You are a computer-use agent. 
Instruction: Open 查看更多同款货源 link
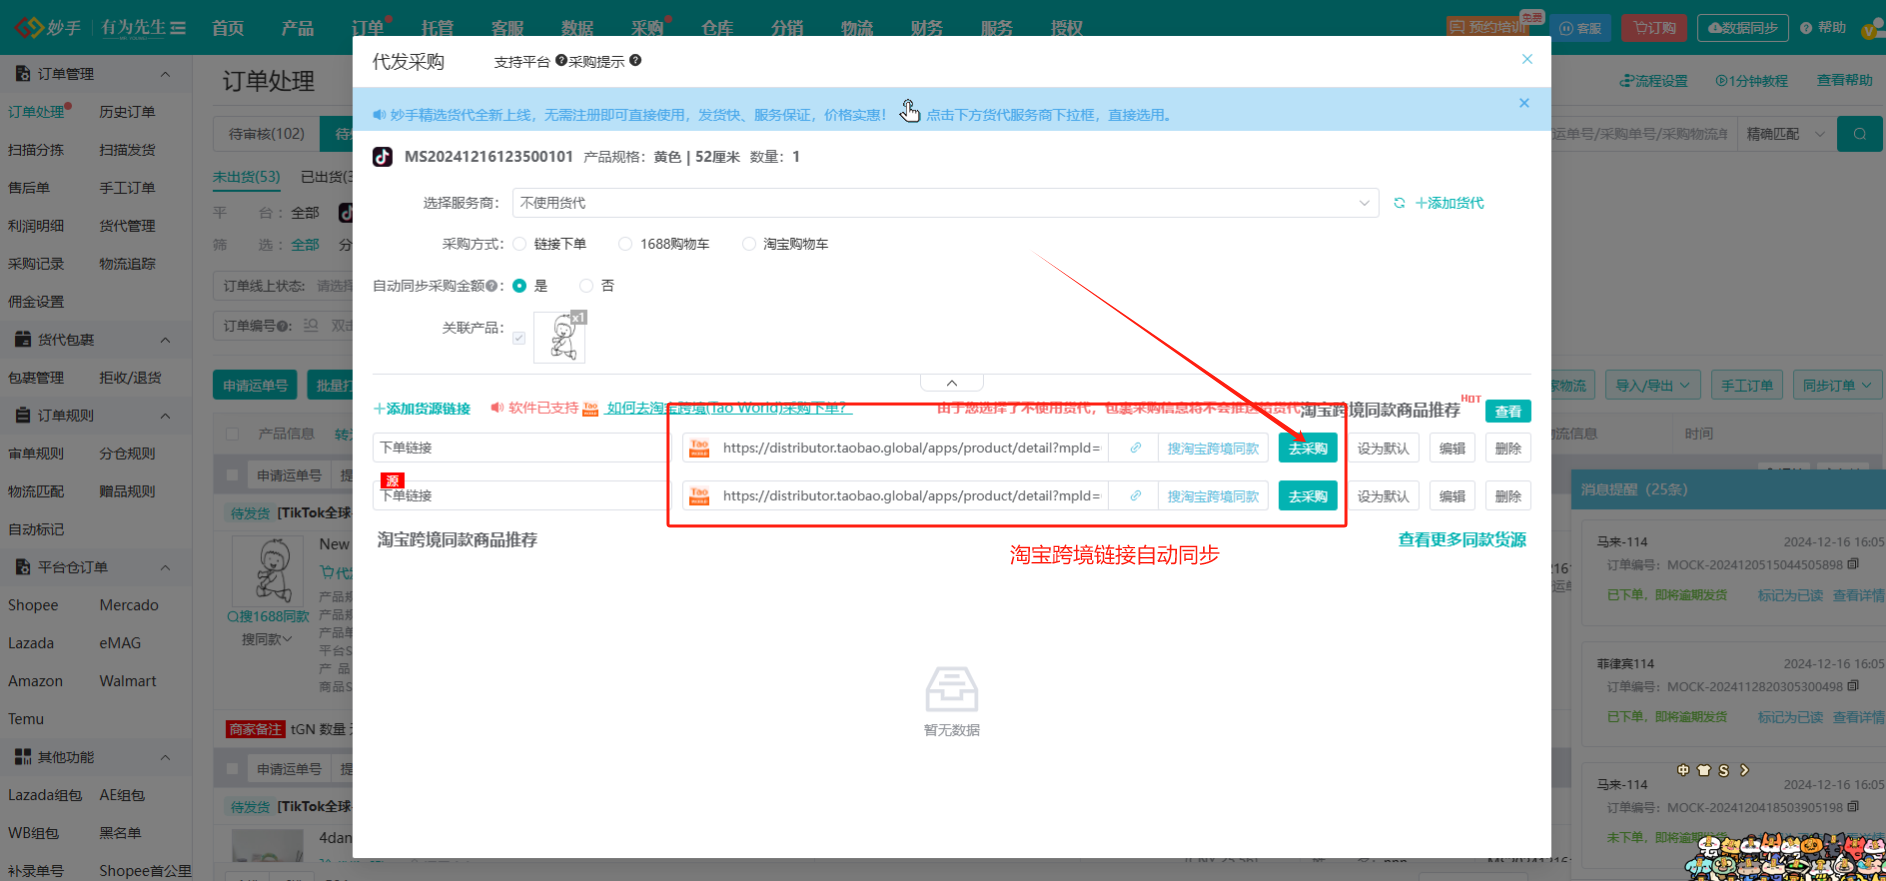coord(1462,540)
